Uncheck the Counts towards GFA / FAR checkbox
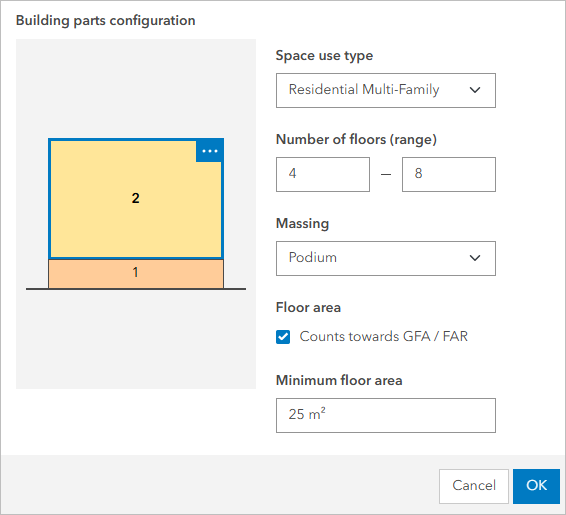 pos(283,337)
